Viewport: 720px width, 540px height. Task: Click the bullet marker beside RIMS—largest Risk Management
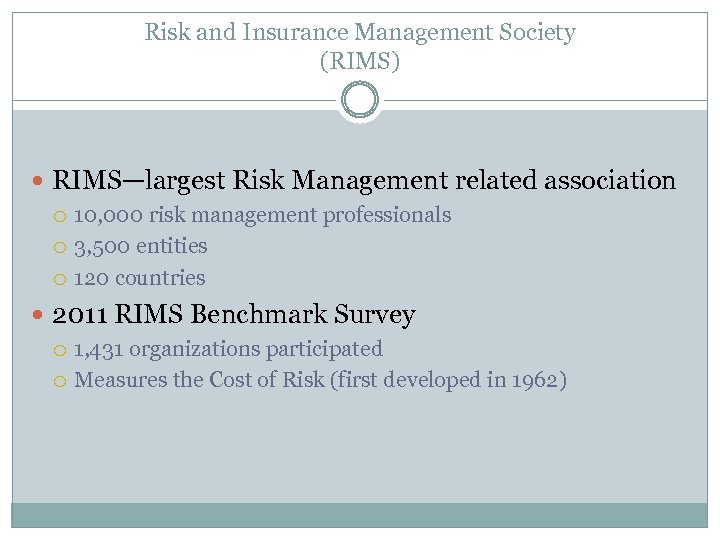(x=39, y=182)
